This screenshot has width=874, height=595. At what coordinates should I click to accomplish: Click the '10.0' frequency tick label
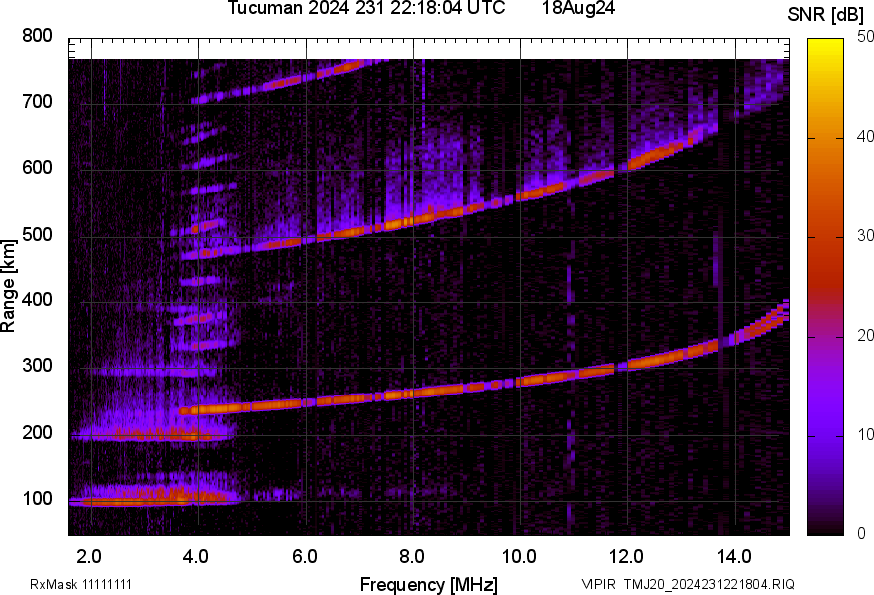(519, 557)
